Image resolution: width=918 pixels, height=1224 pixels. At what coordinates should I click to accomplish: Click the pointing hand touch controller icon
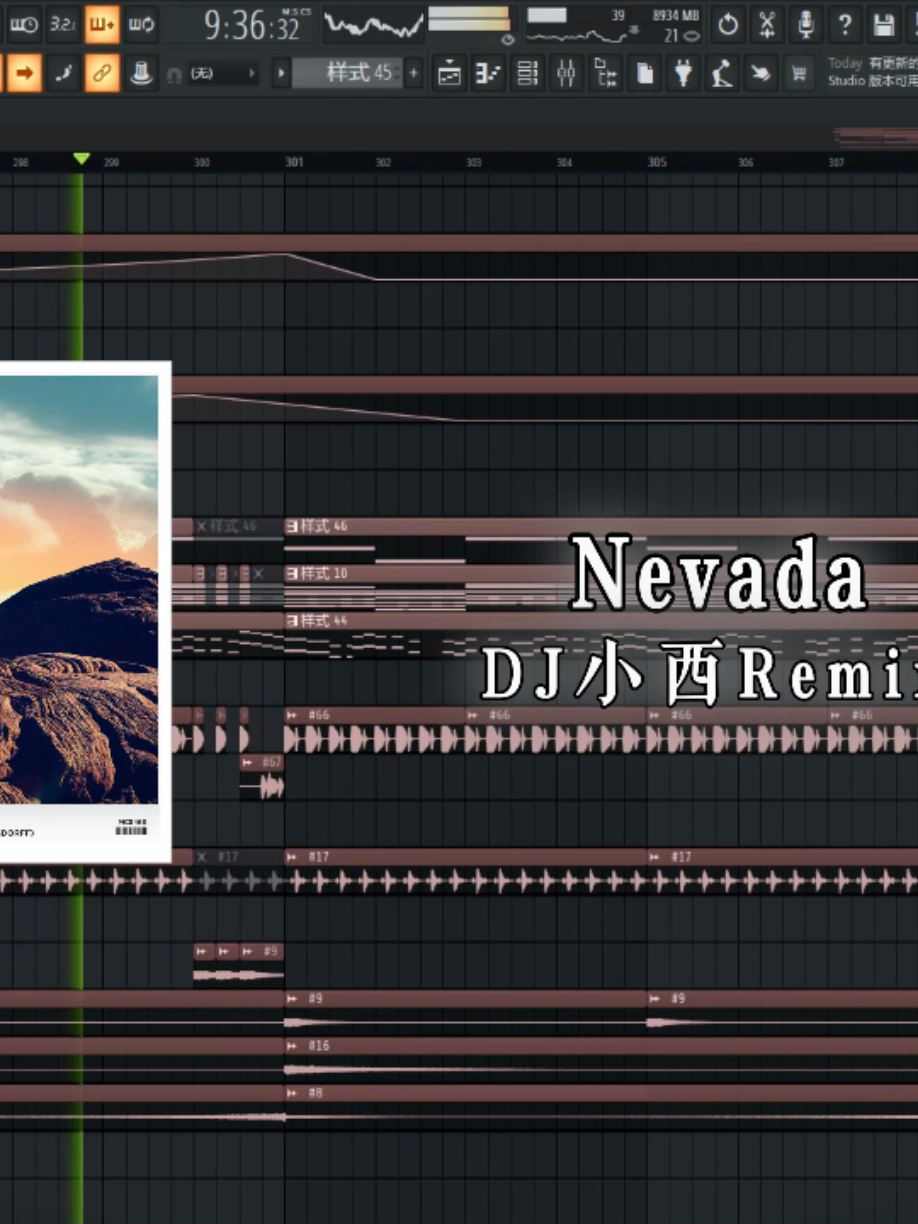pos(761,73)
